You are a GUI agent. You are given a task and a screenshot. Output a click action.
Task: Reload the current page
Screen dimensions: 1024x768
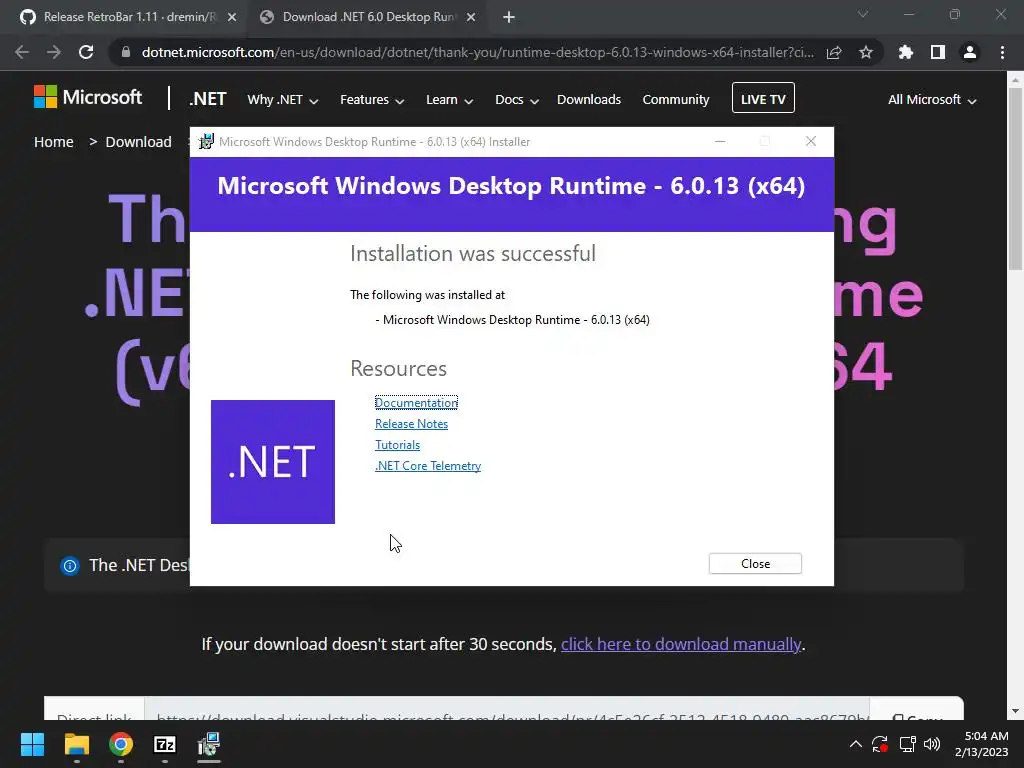(86, 52)
